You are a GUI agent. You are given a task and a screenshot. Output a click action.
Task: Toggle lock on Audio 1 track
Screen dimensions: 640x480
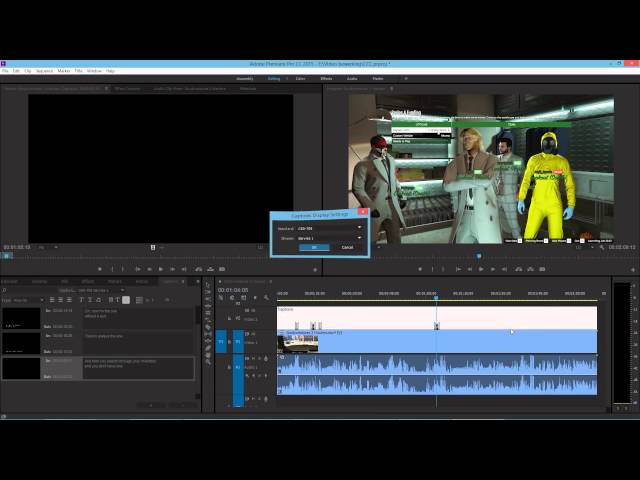(x=229, y=367)
